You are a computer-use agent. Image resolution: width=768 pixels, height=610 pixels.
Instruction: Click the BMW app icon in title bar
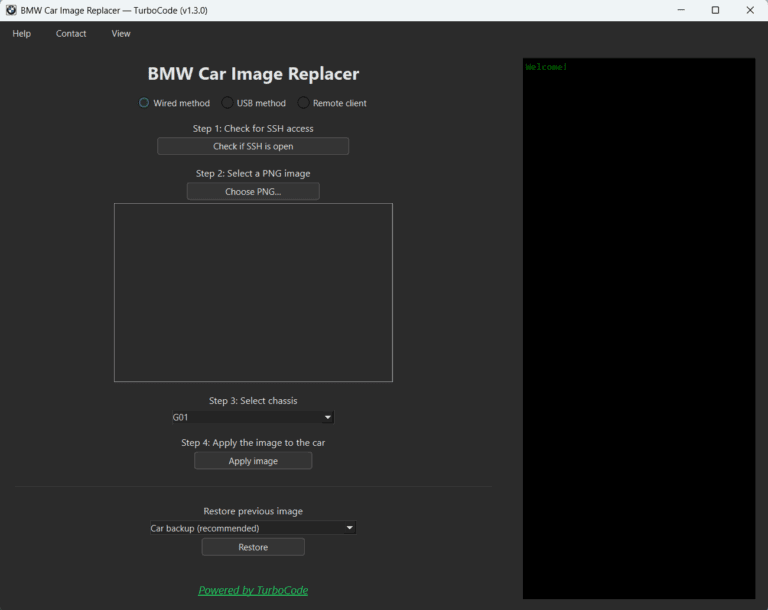pos(10,10)
